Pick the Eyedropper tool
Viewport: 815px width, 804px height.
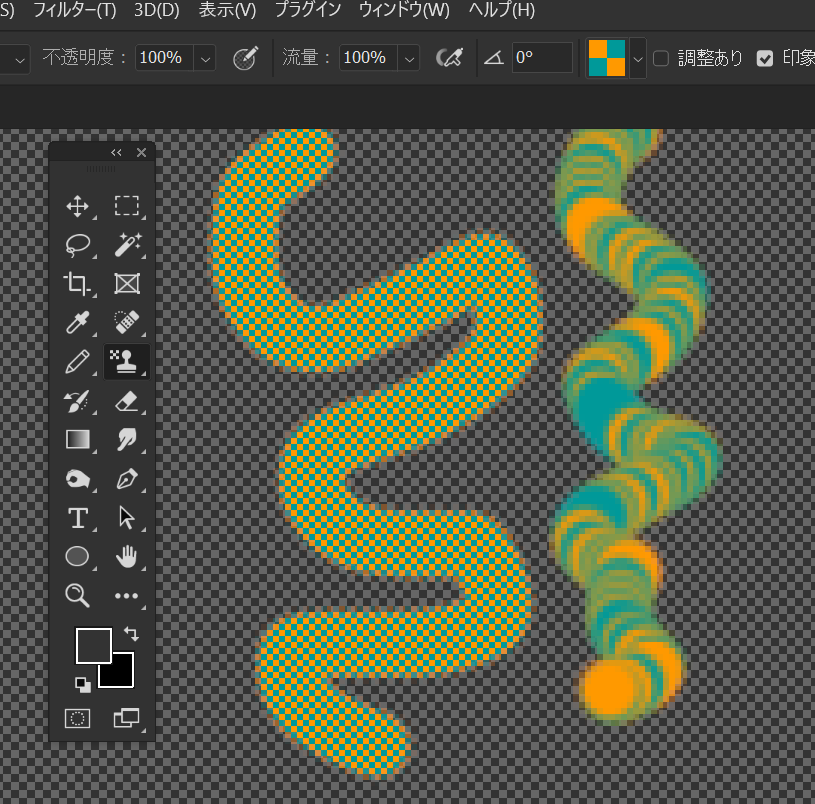77,322
